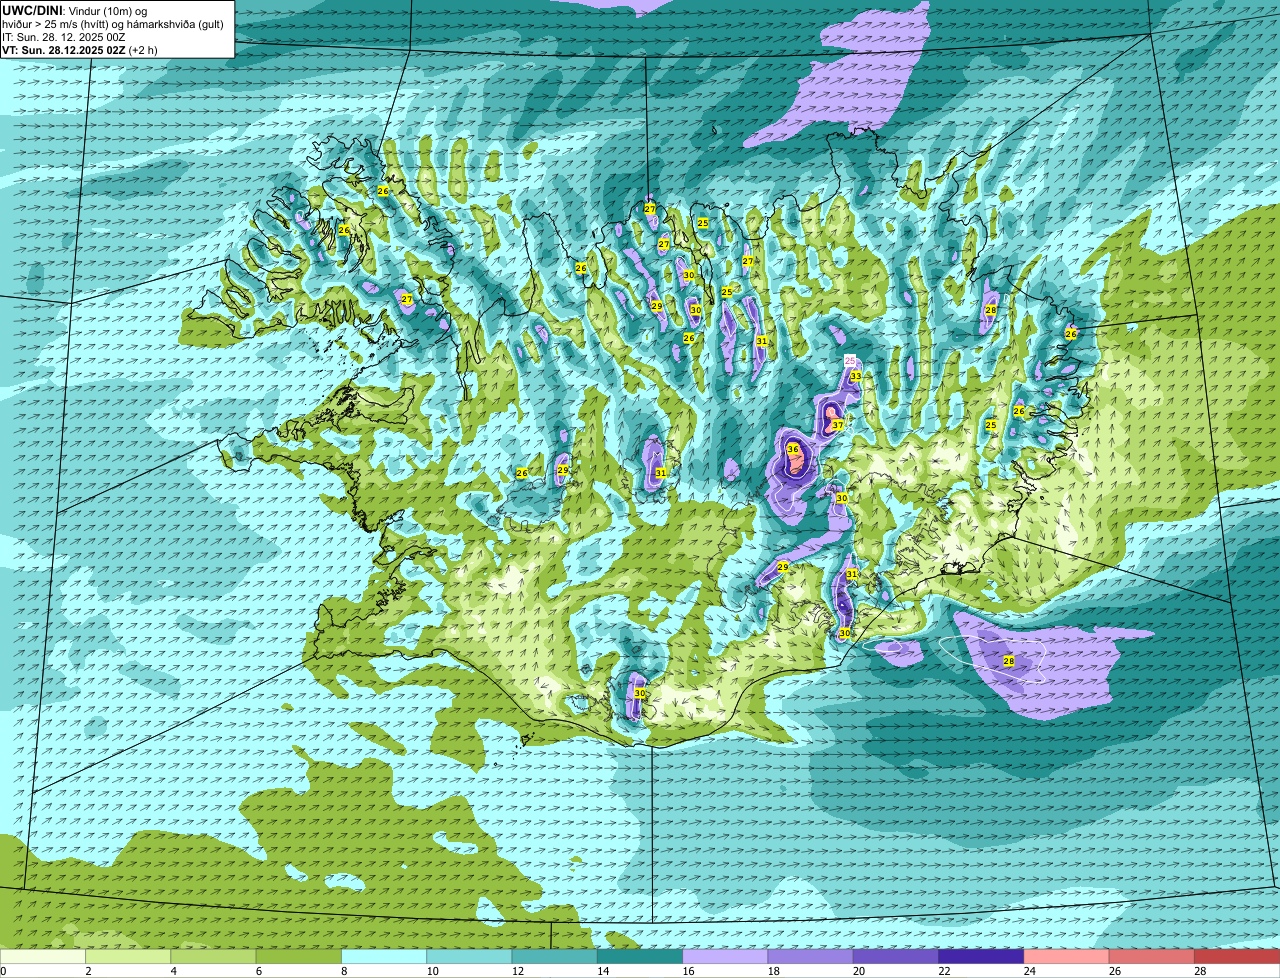The image size is (1280, 978).
Task: Select the "8" tick label on the legend scale
Action: [343, 971]
